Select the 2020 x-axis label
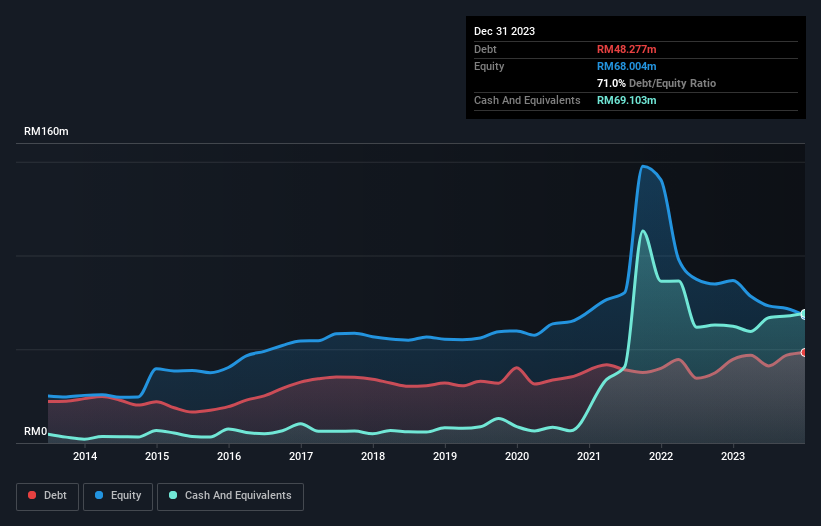Screen dimensions: 821x526 click(517, 456)
